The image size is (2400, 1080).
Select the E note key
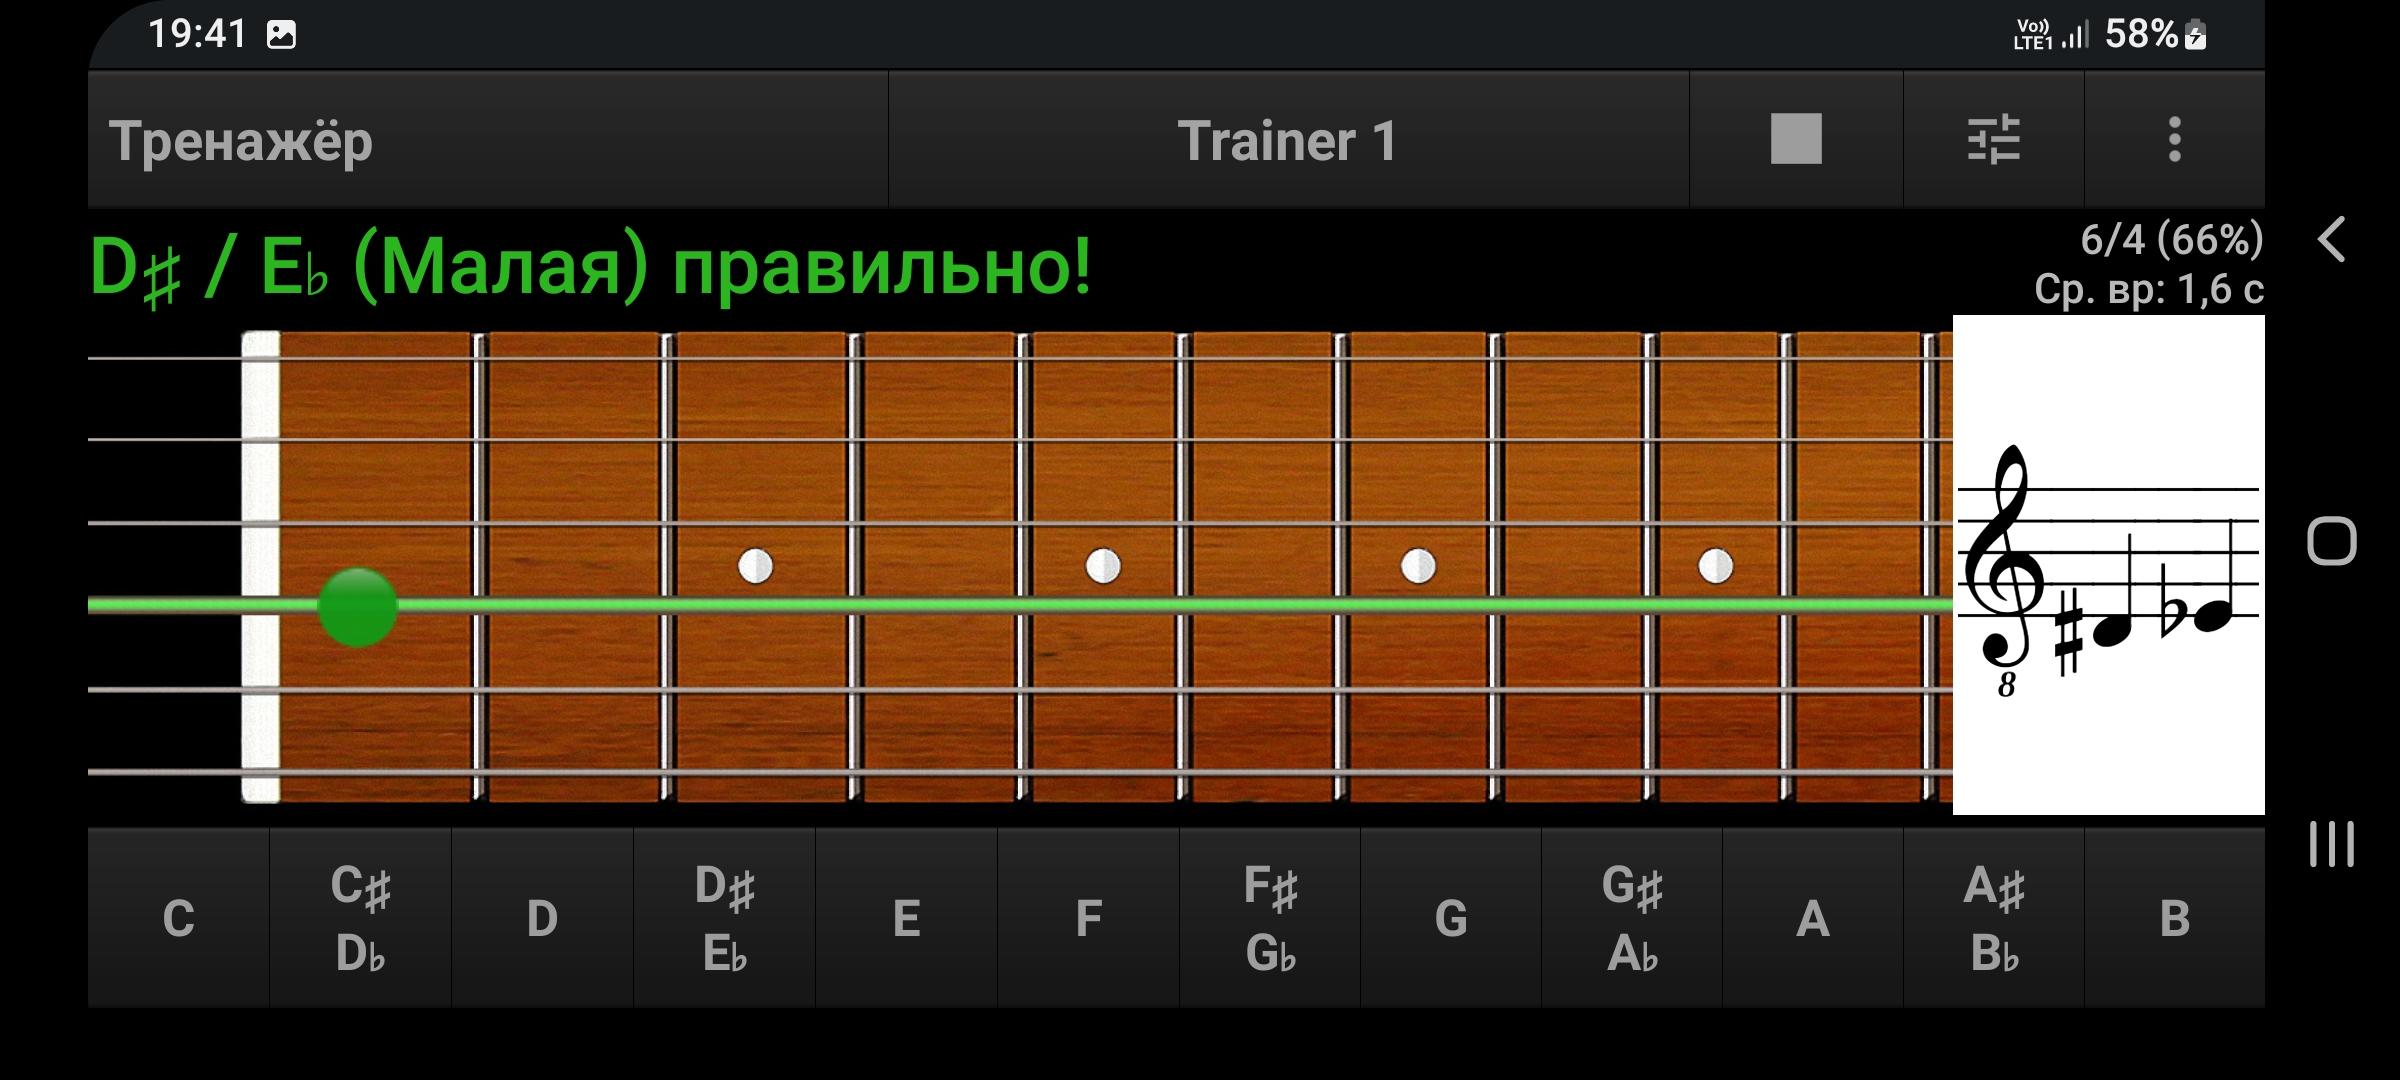click(x=906, y=918)
